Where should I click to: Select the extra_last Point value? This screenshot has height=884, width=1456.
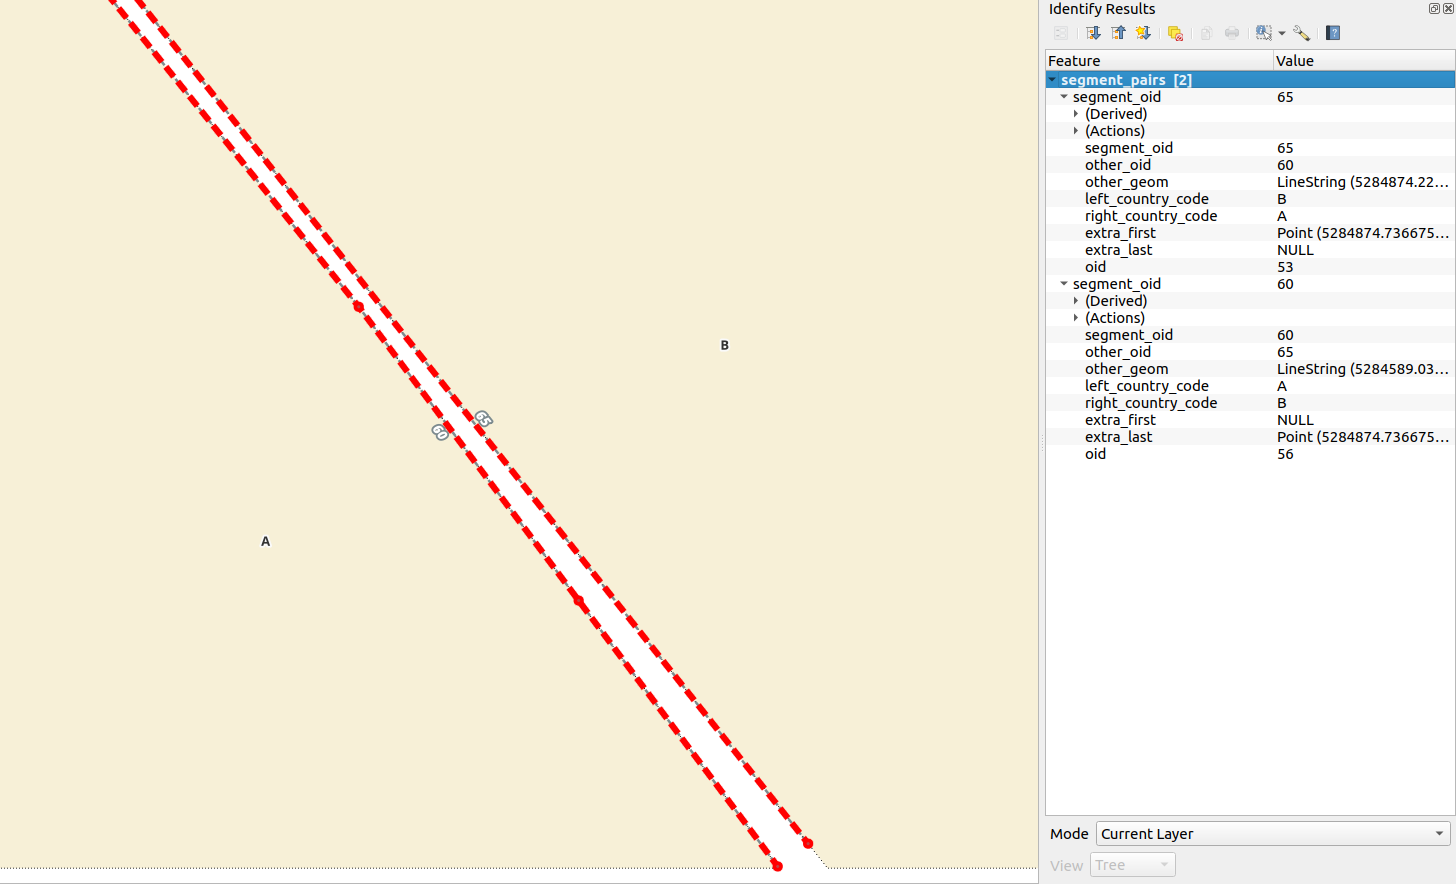[x=1362, y=437]
